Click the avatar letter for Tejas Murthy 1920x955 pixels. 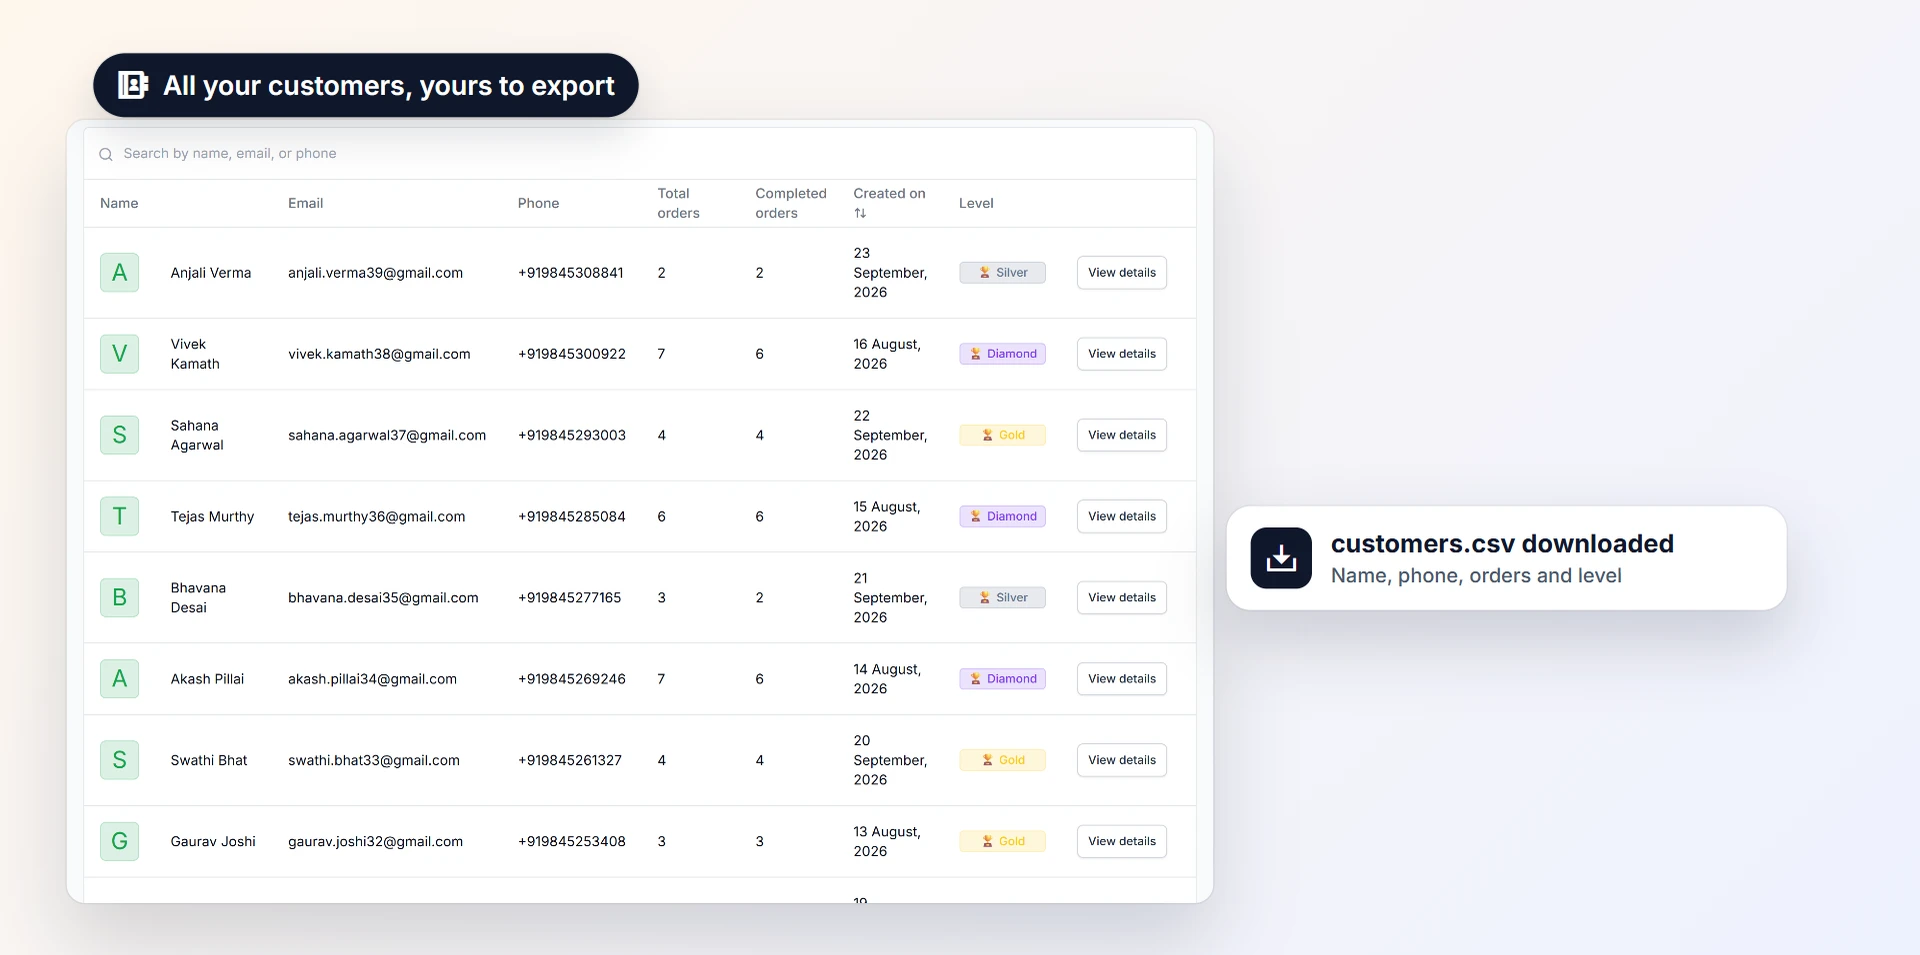(119, 516)
